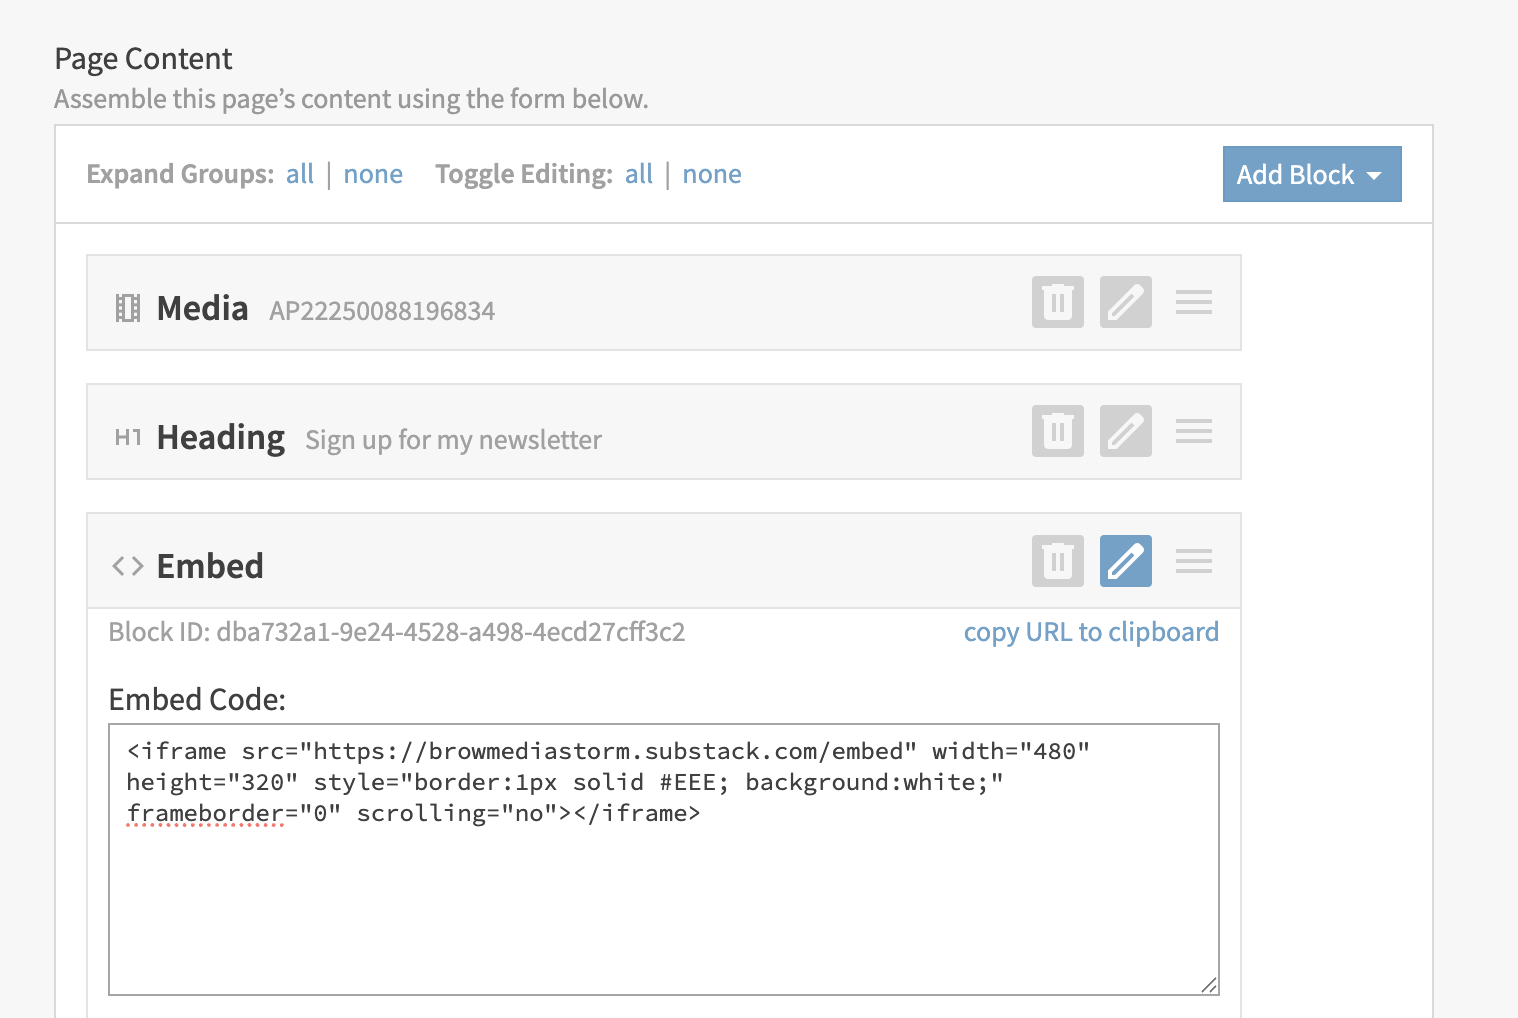Open the Add Block dropdown
This screenshot has width=1518, height=1018.
1312,174
